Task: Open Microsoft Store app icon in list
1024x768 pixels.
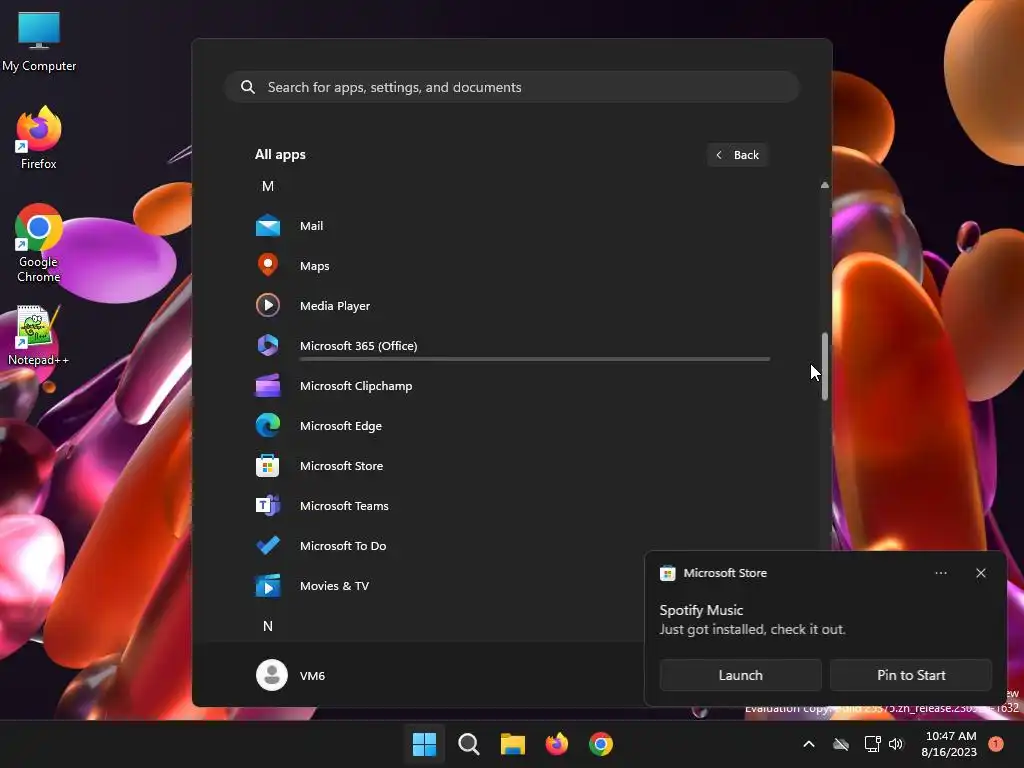Action: click(x=268, y=466)
